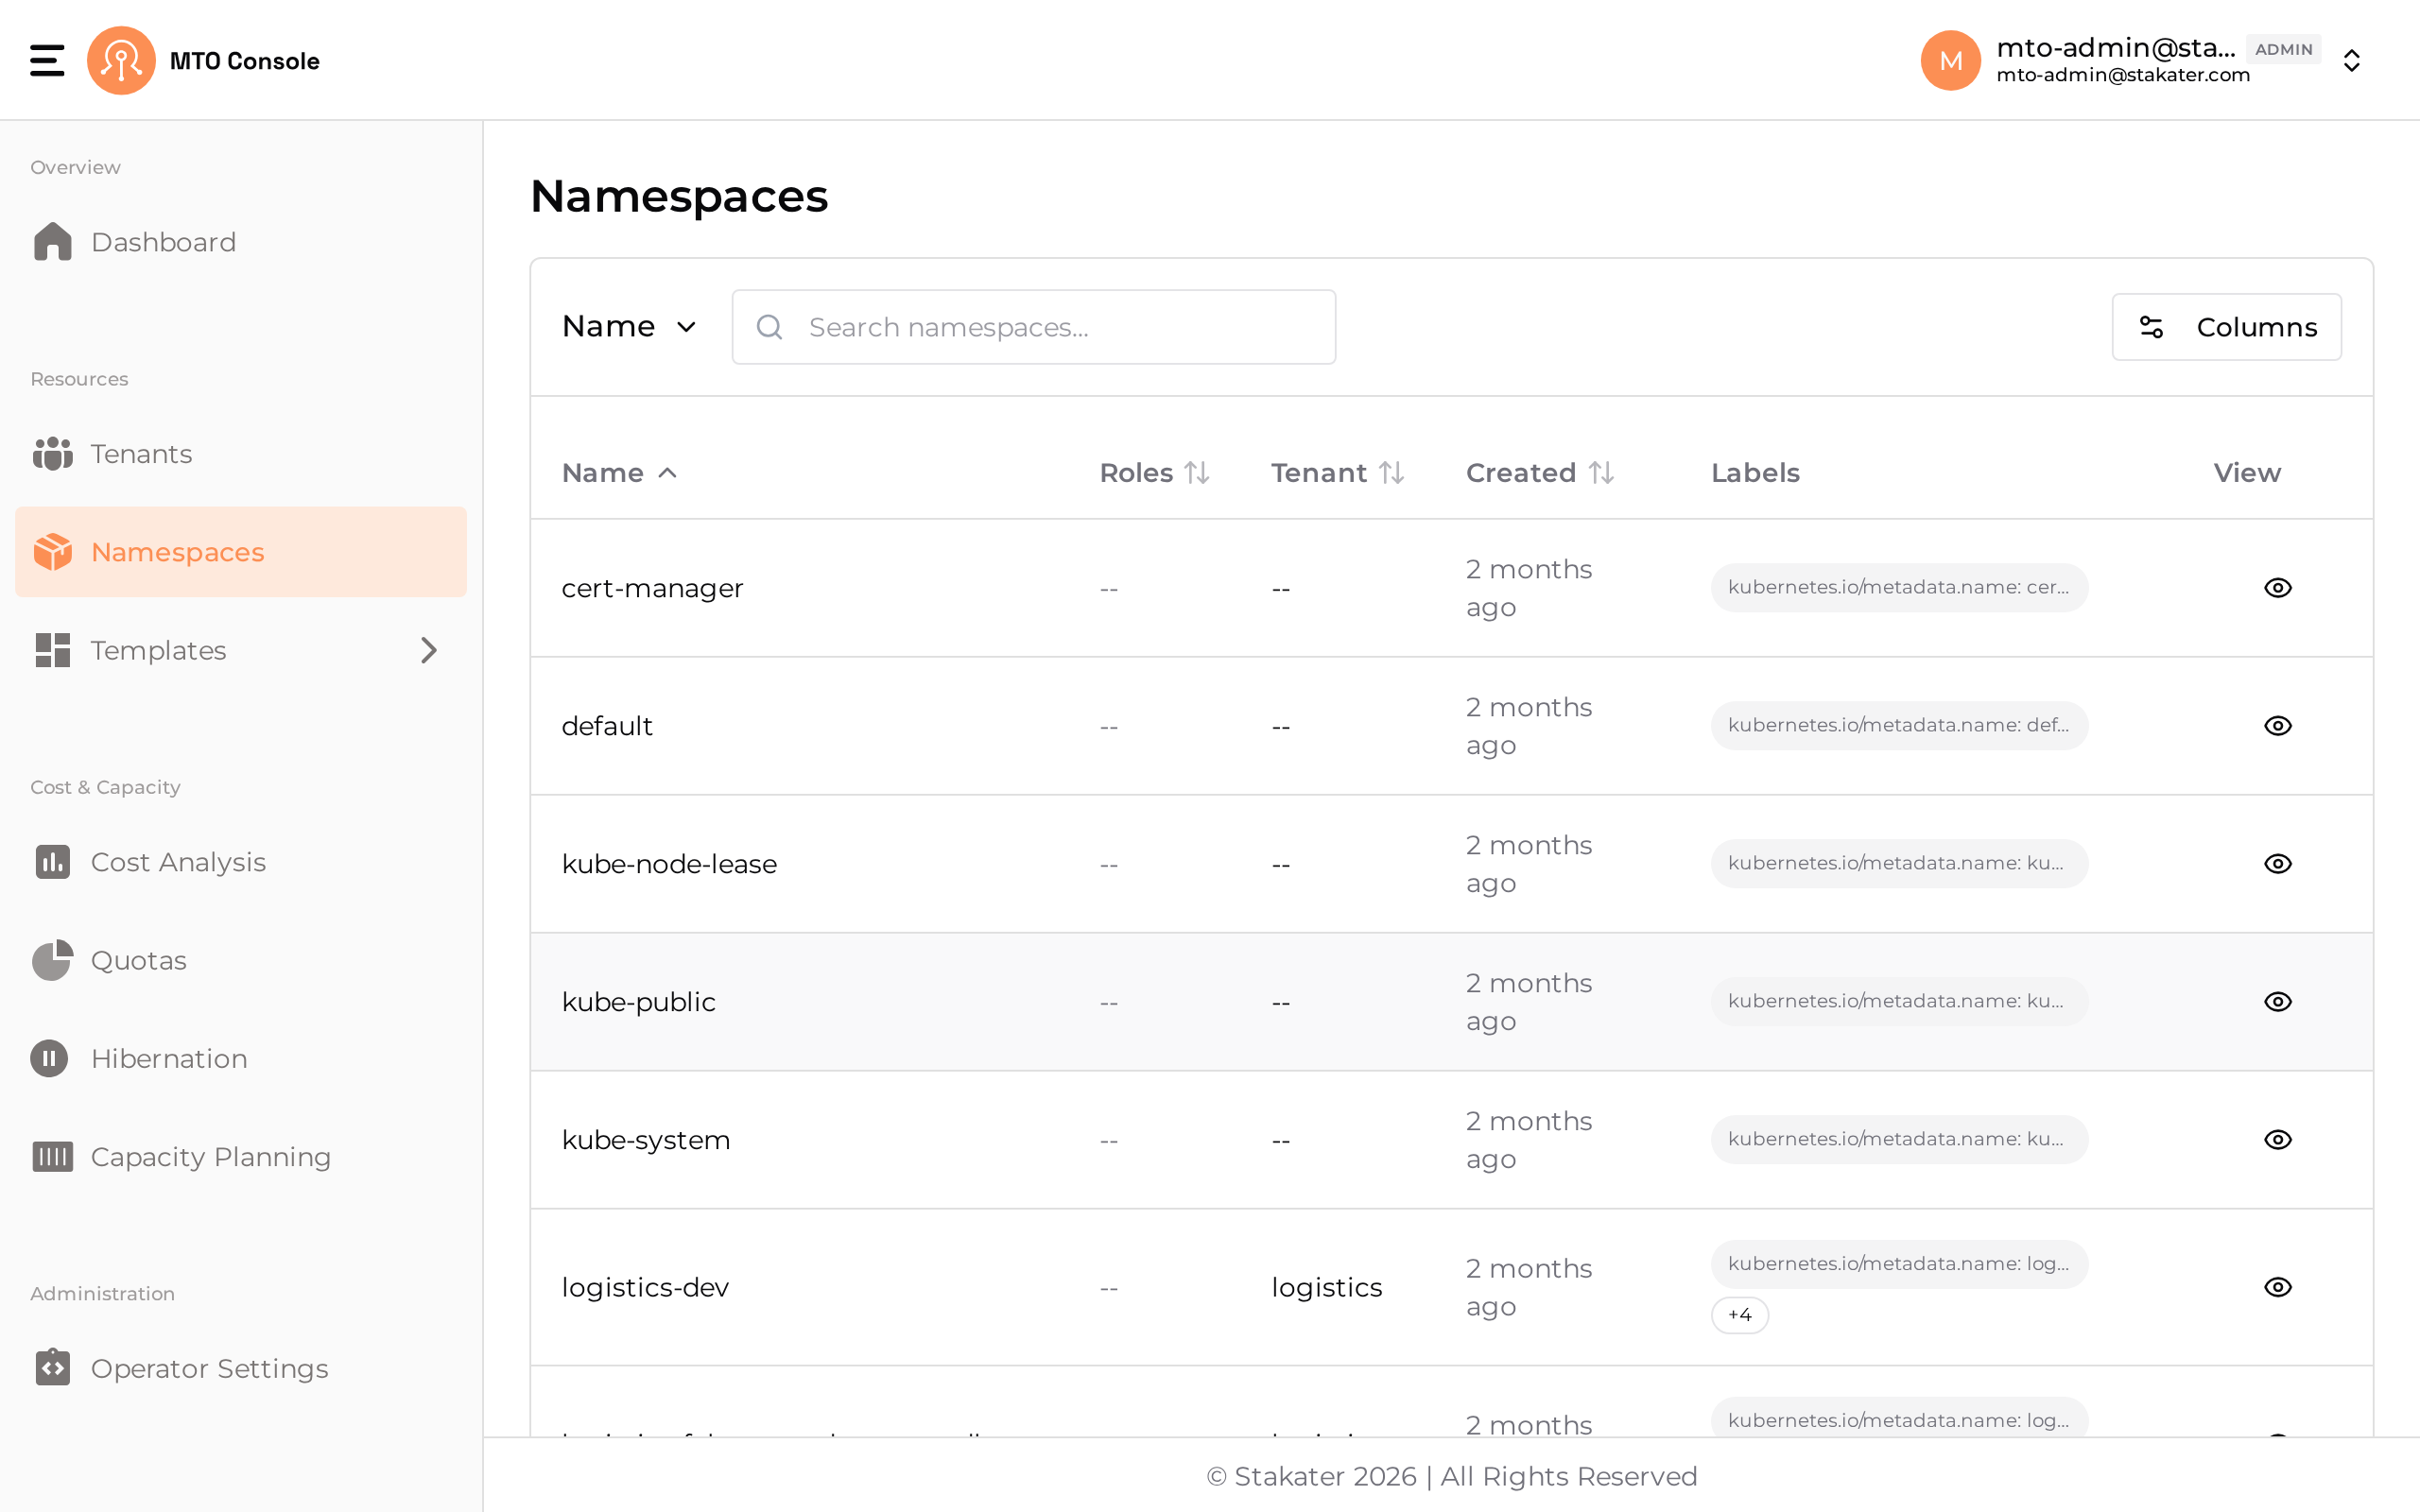Sort by Tenant column

pos(1338,473)
